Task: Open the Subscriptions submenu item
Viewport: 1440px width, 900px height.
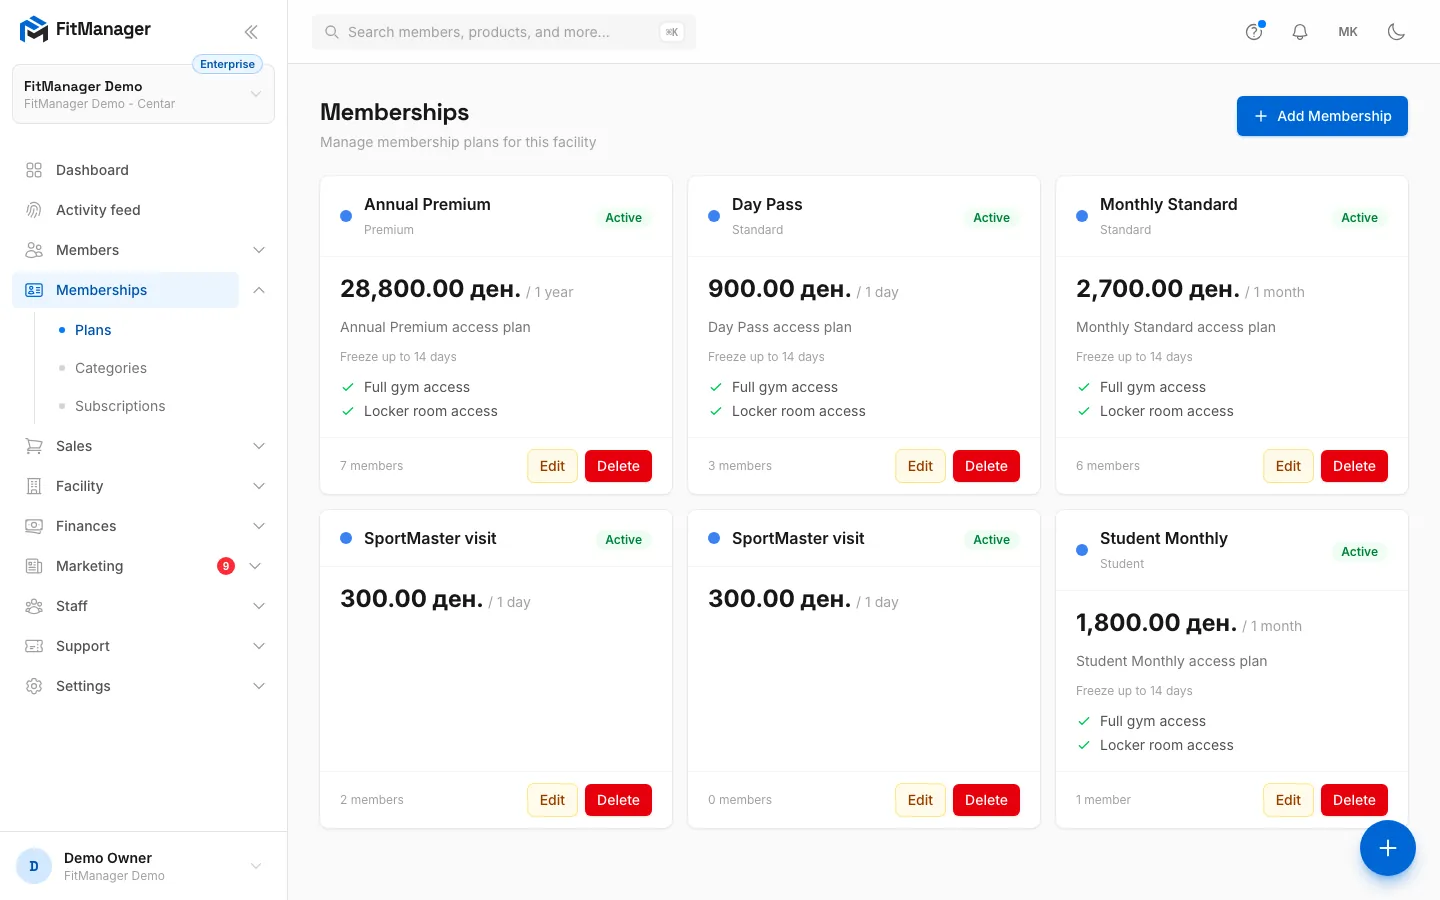Action: (x=120, y=406)
